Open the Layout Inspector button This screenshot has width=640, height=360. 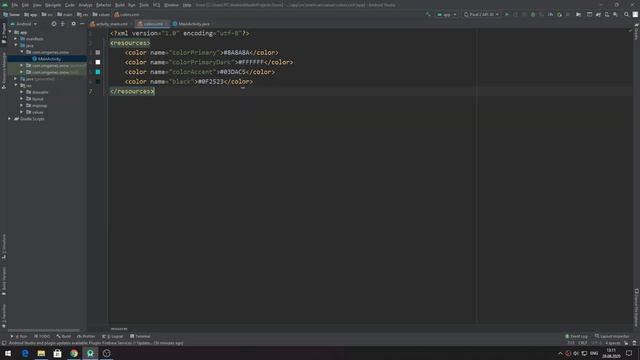[612, 336]
